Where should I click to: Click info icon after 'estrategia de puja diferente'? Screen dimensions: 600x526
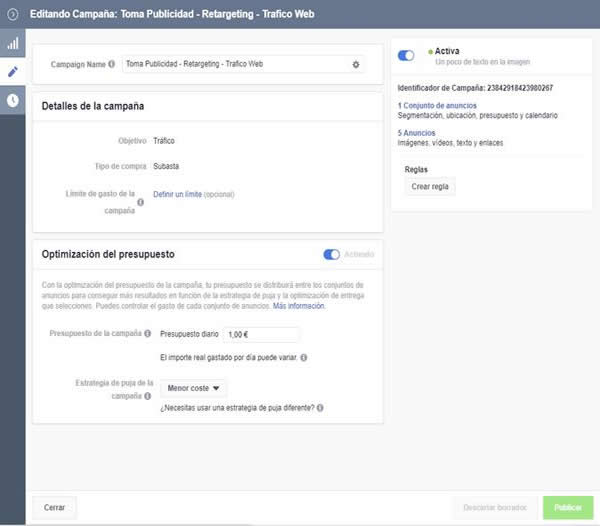click(x=320, y=408)
